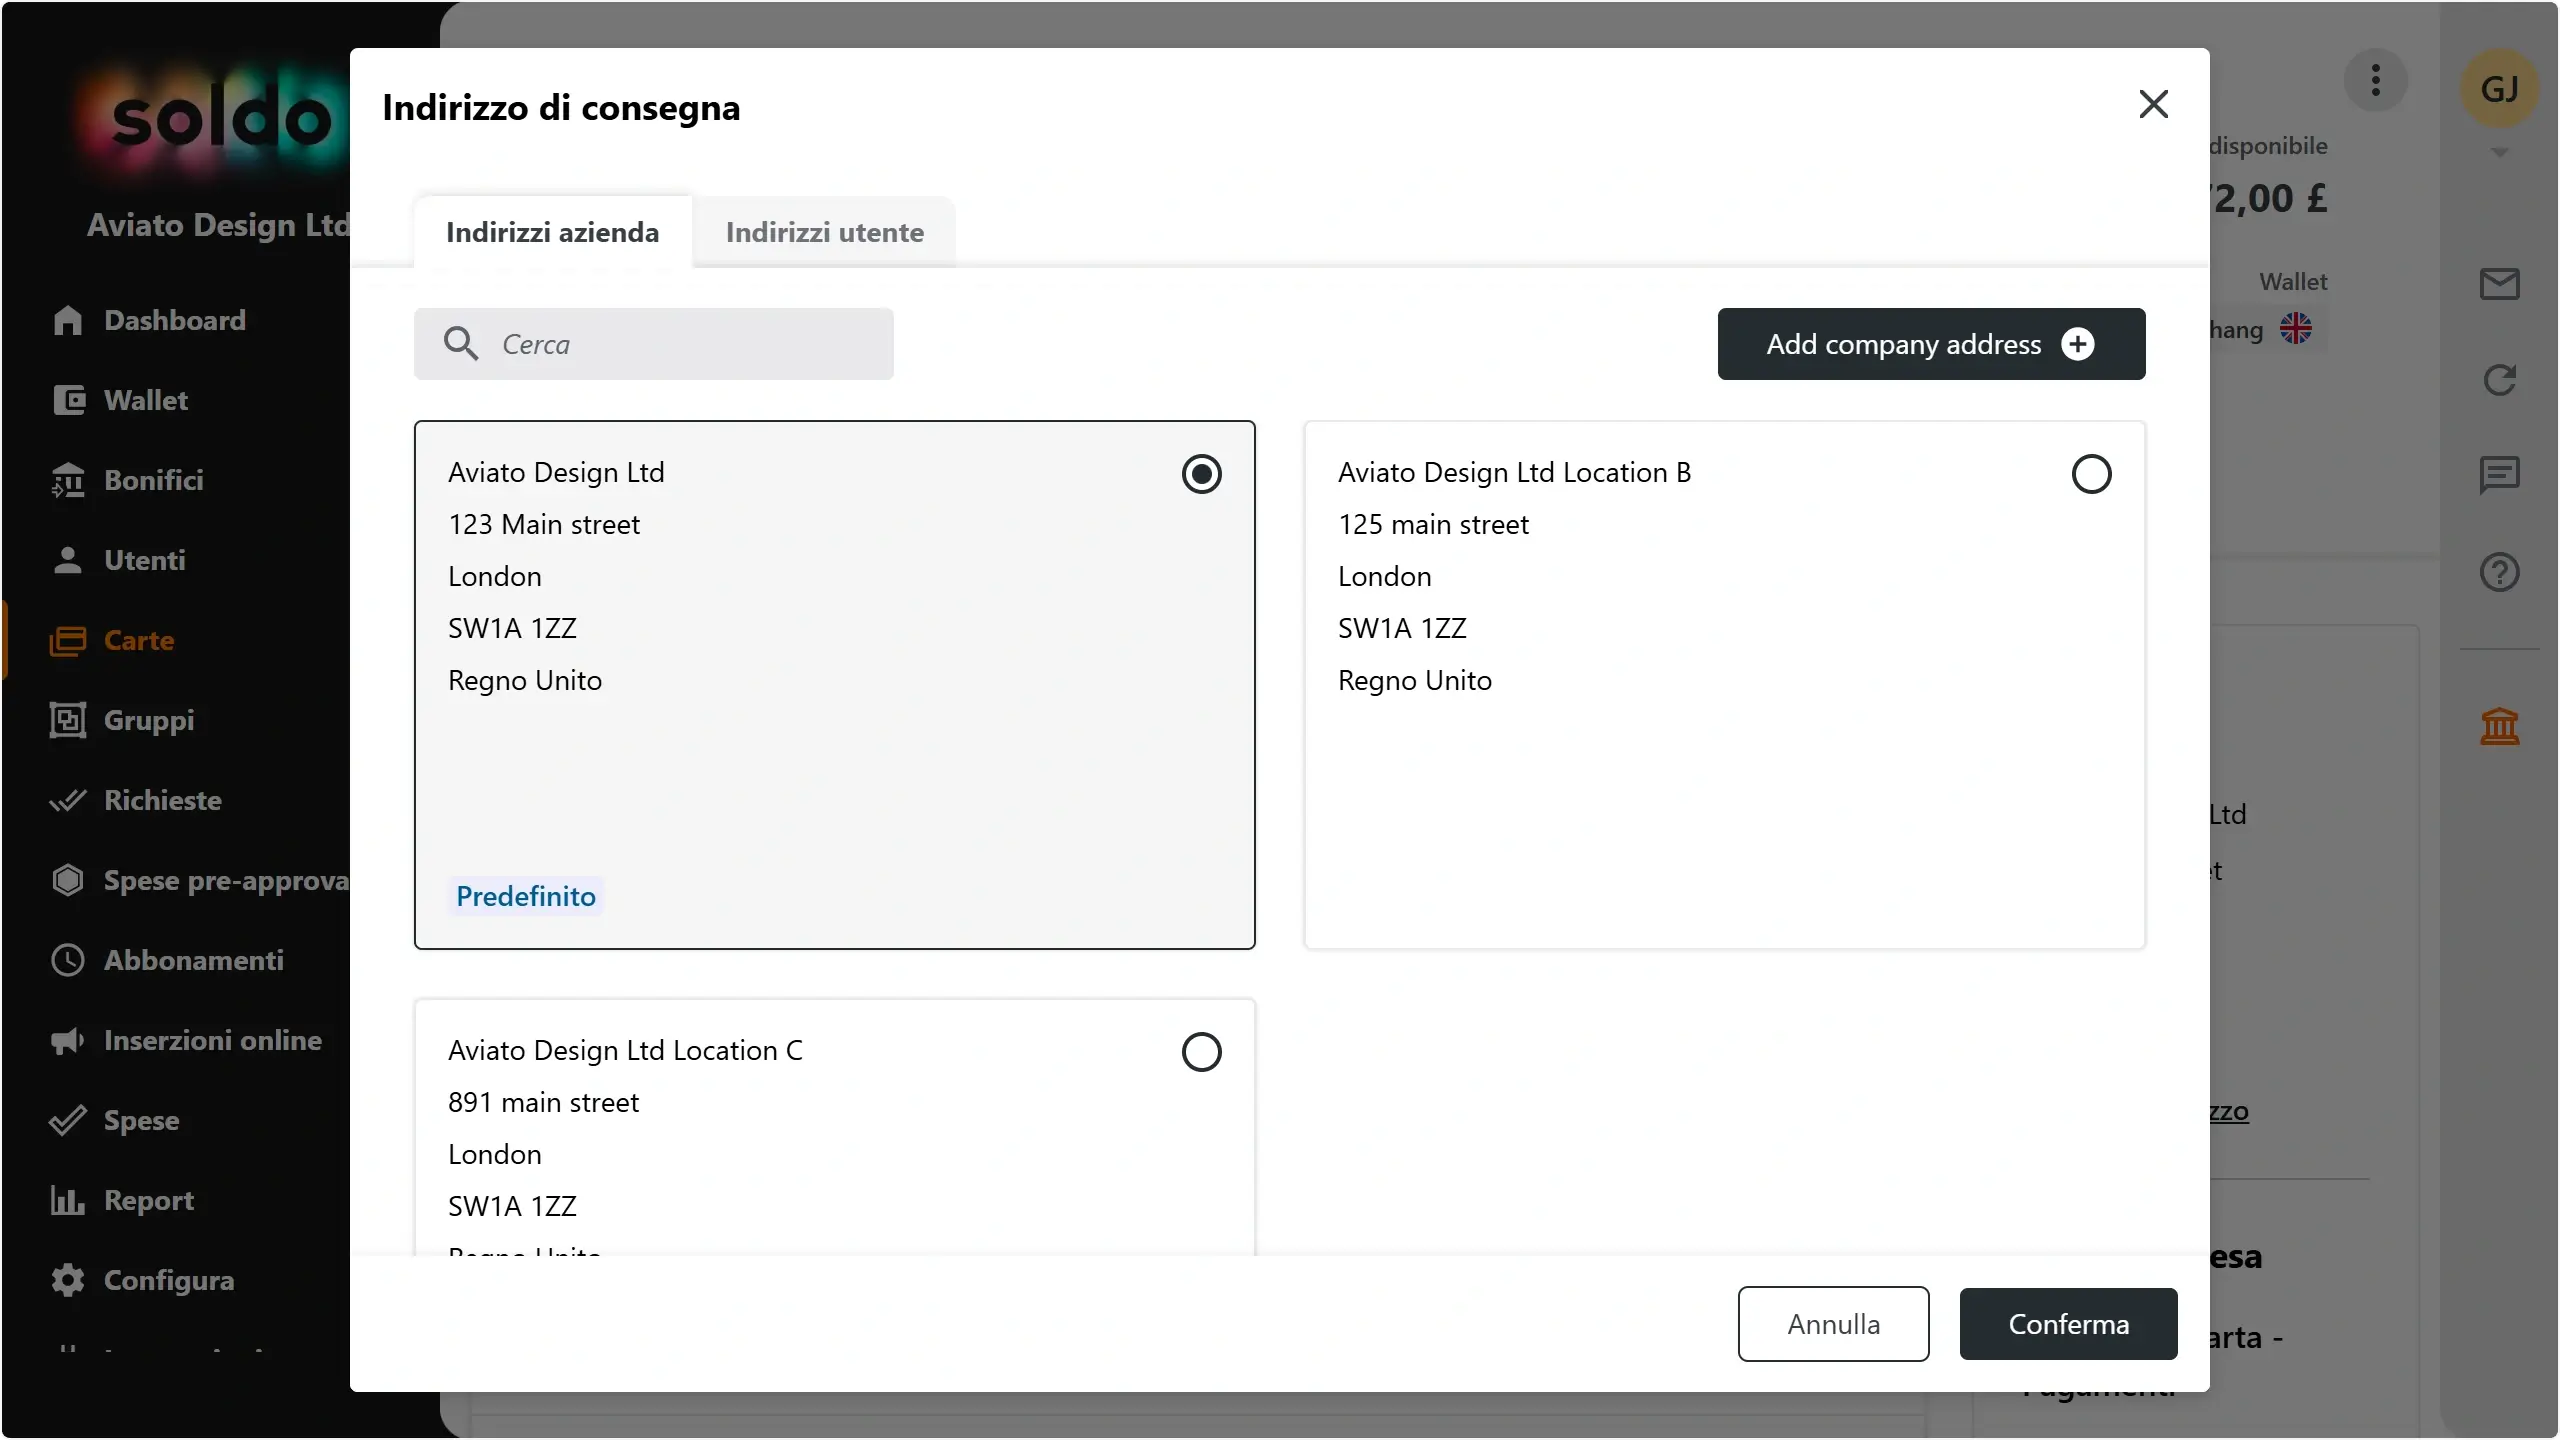Expand the arrow under GJ avatar
Viewport: 2560px width, 1440px height.
(2499, 153)
